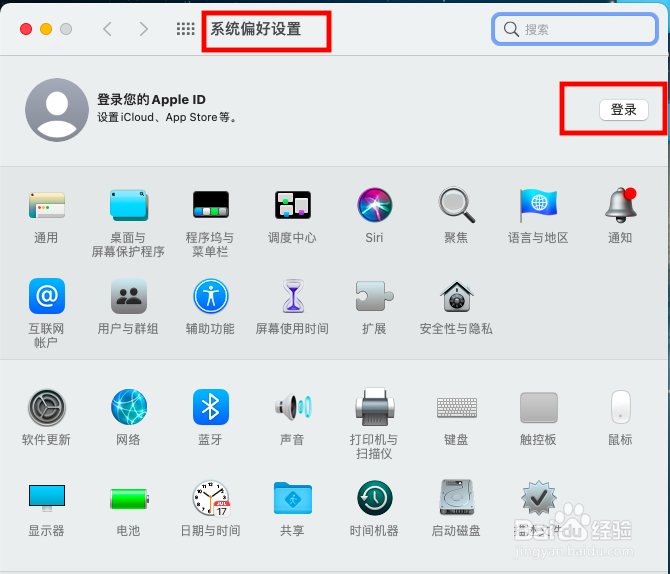Click the 登录 sign-in button

(x=623, y=110)
